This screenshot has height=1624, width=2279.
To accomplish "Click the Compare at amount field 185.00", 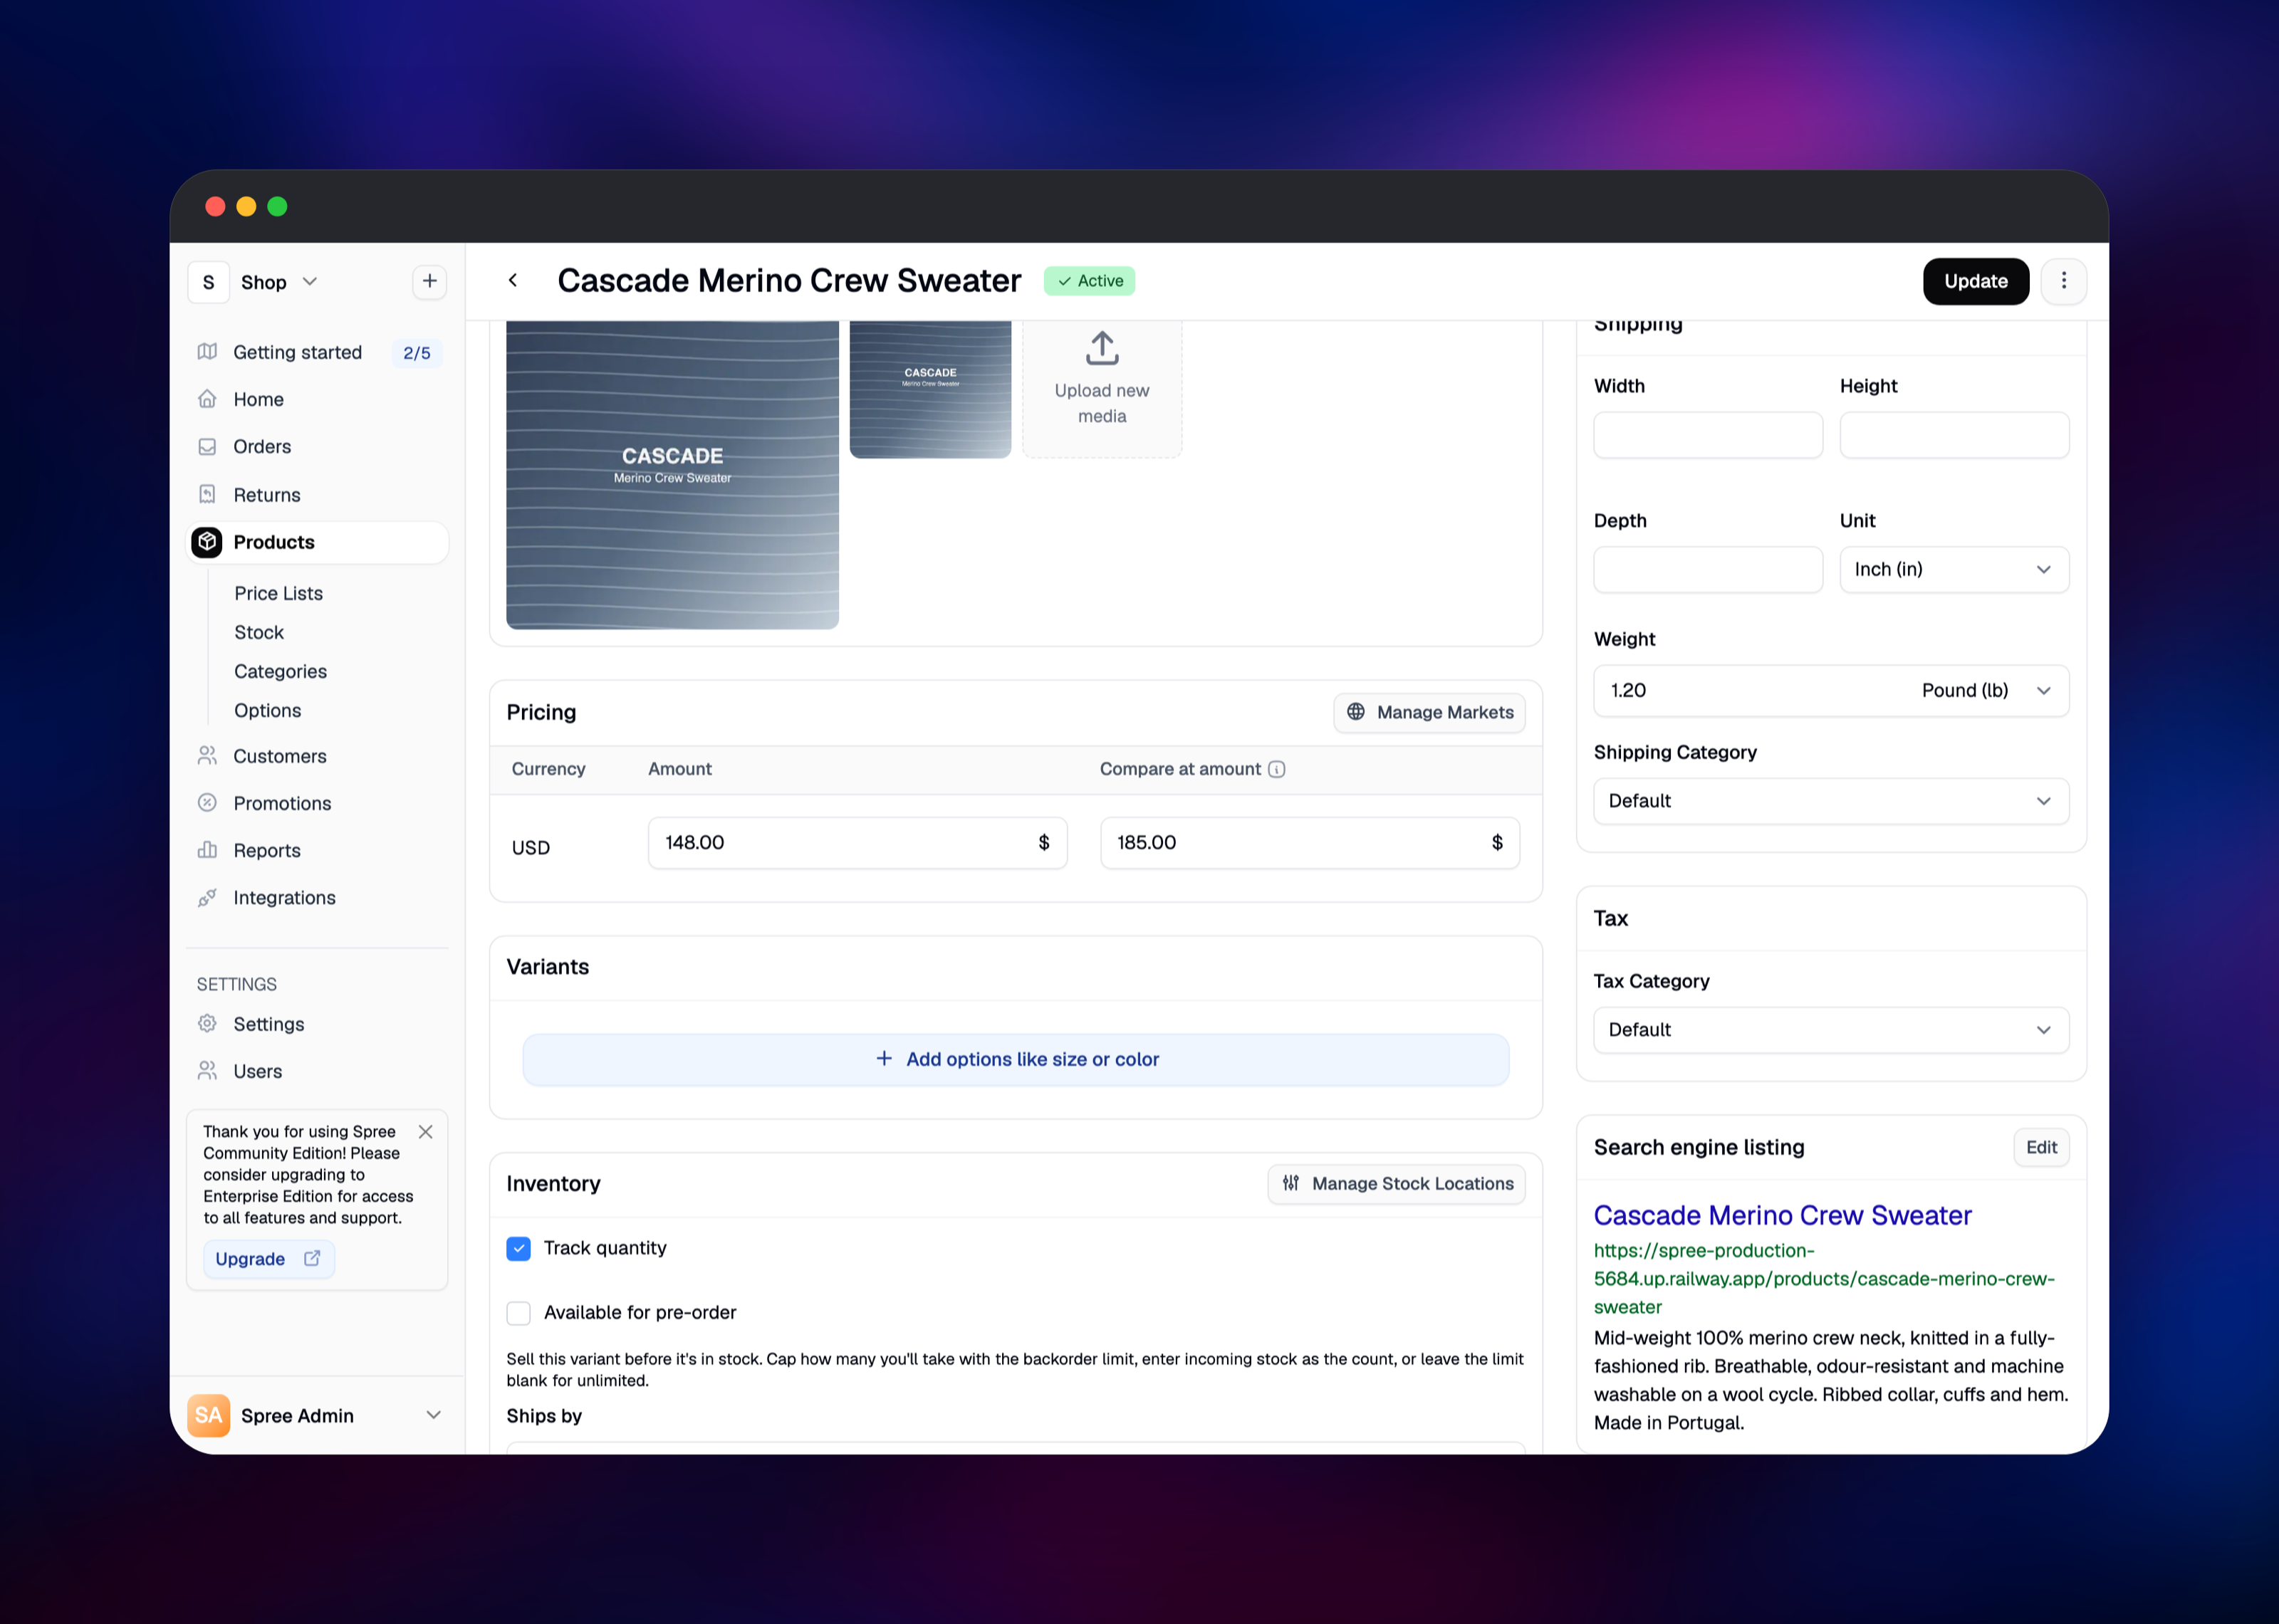I will (1310, 843).
